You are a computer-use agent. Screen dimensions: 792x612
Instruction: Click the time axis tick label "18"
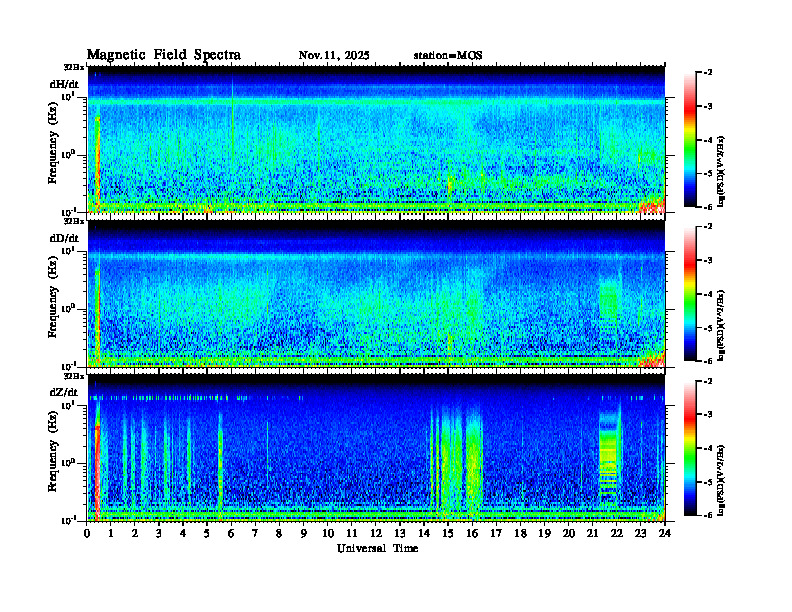[521, 533]
